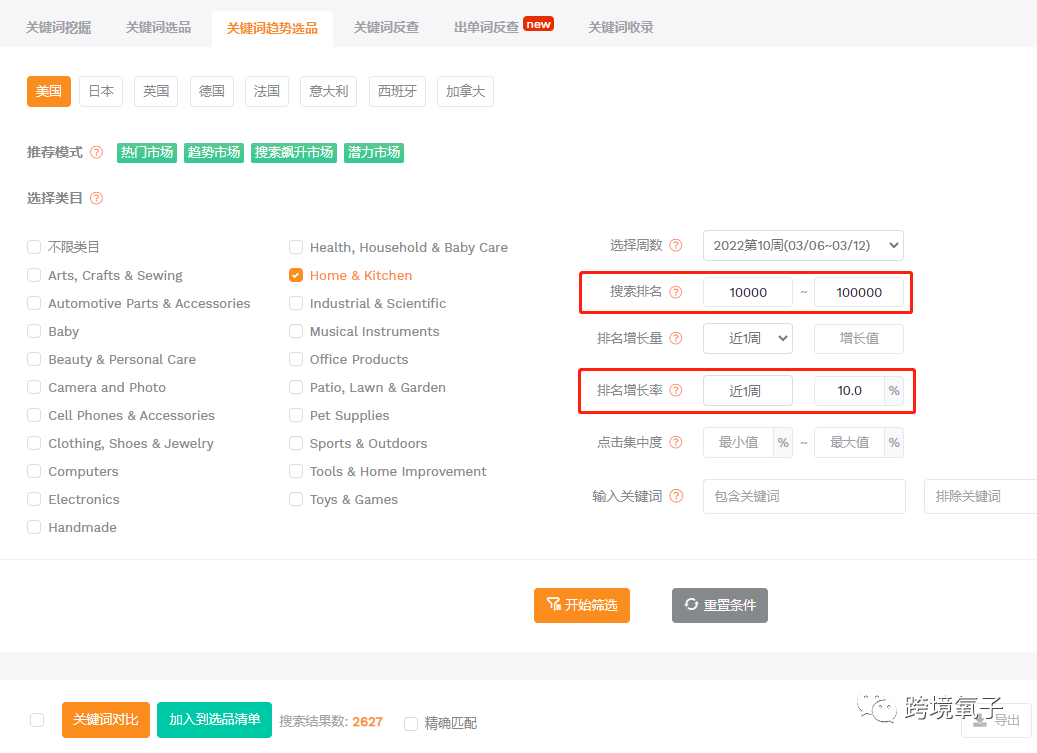Select the 加拿大 marketplace button
The image size is (1037, 753).
(465, 91)
